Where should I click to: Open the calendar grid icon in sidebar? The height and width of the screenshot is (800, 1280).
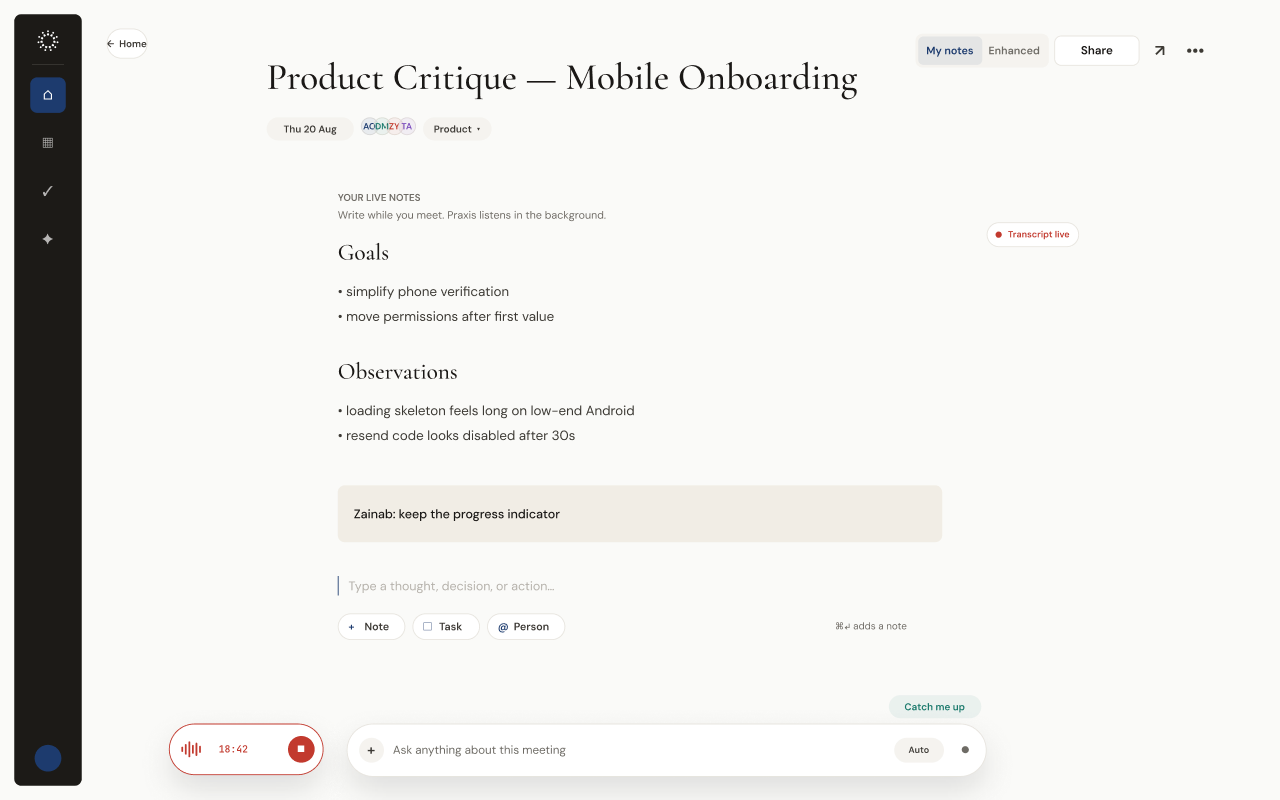pyautogui.click(x=48, y=143)
